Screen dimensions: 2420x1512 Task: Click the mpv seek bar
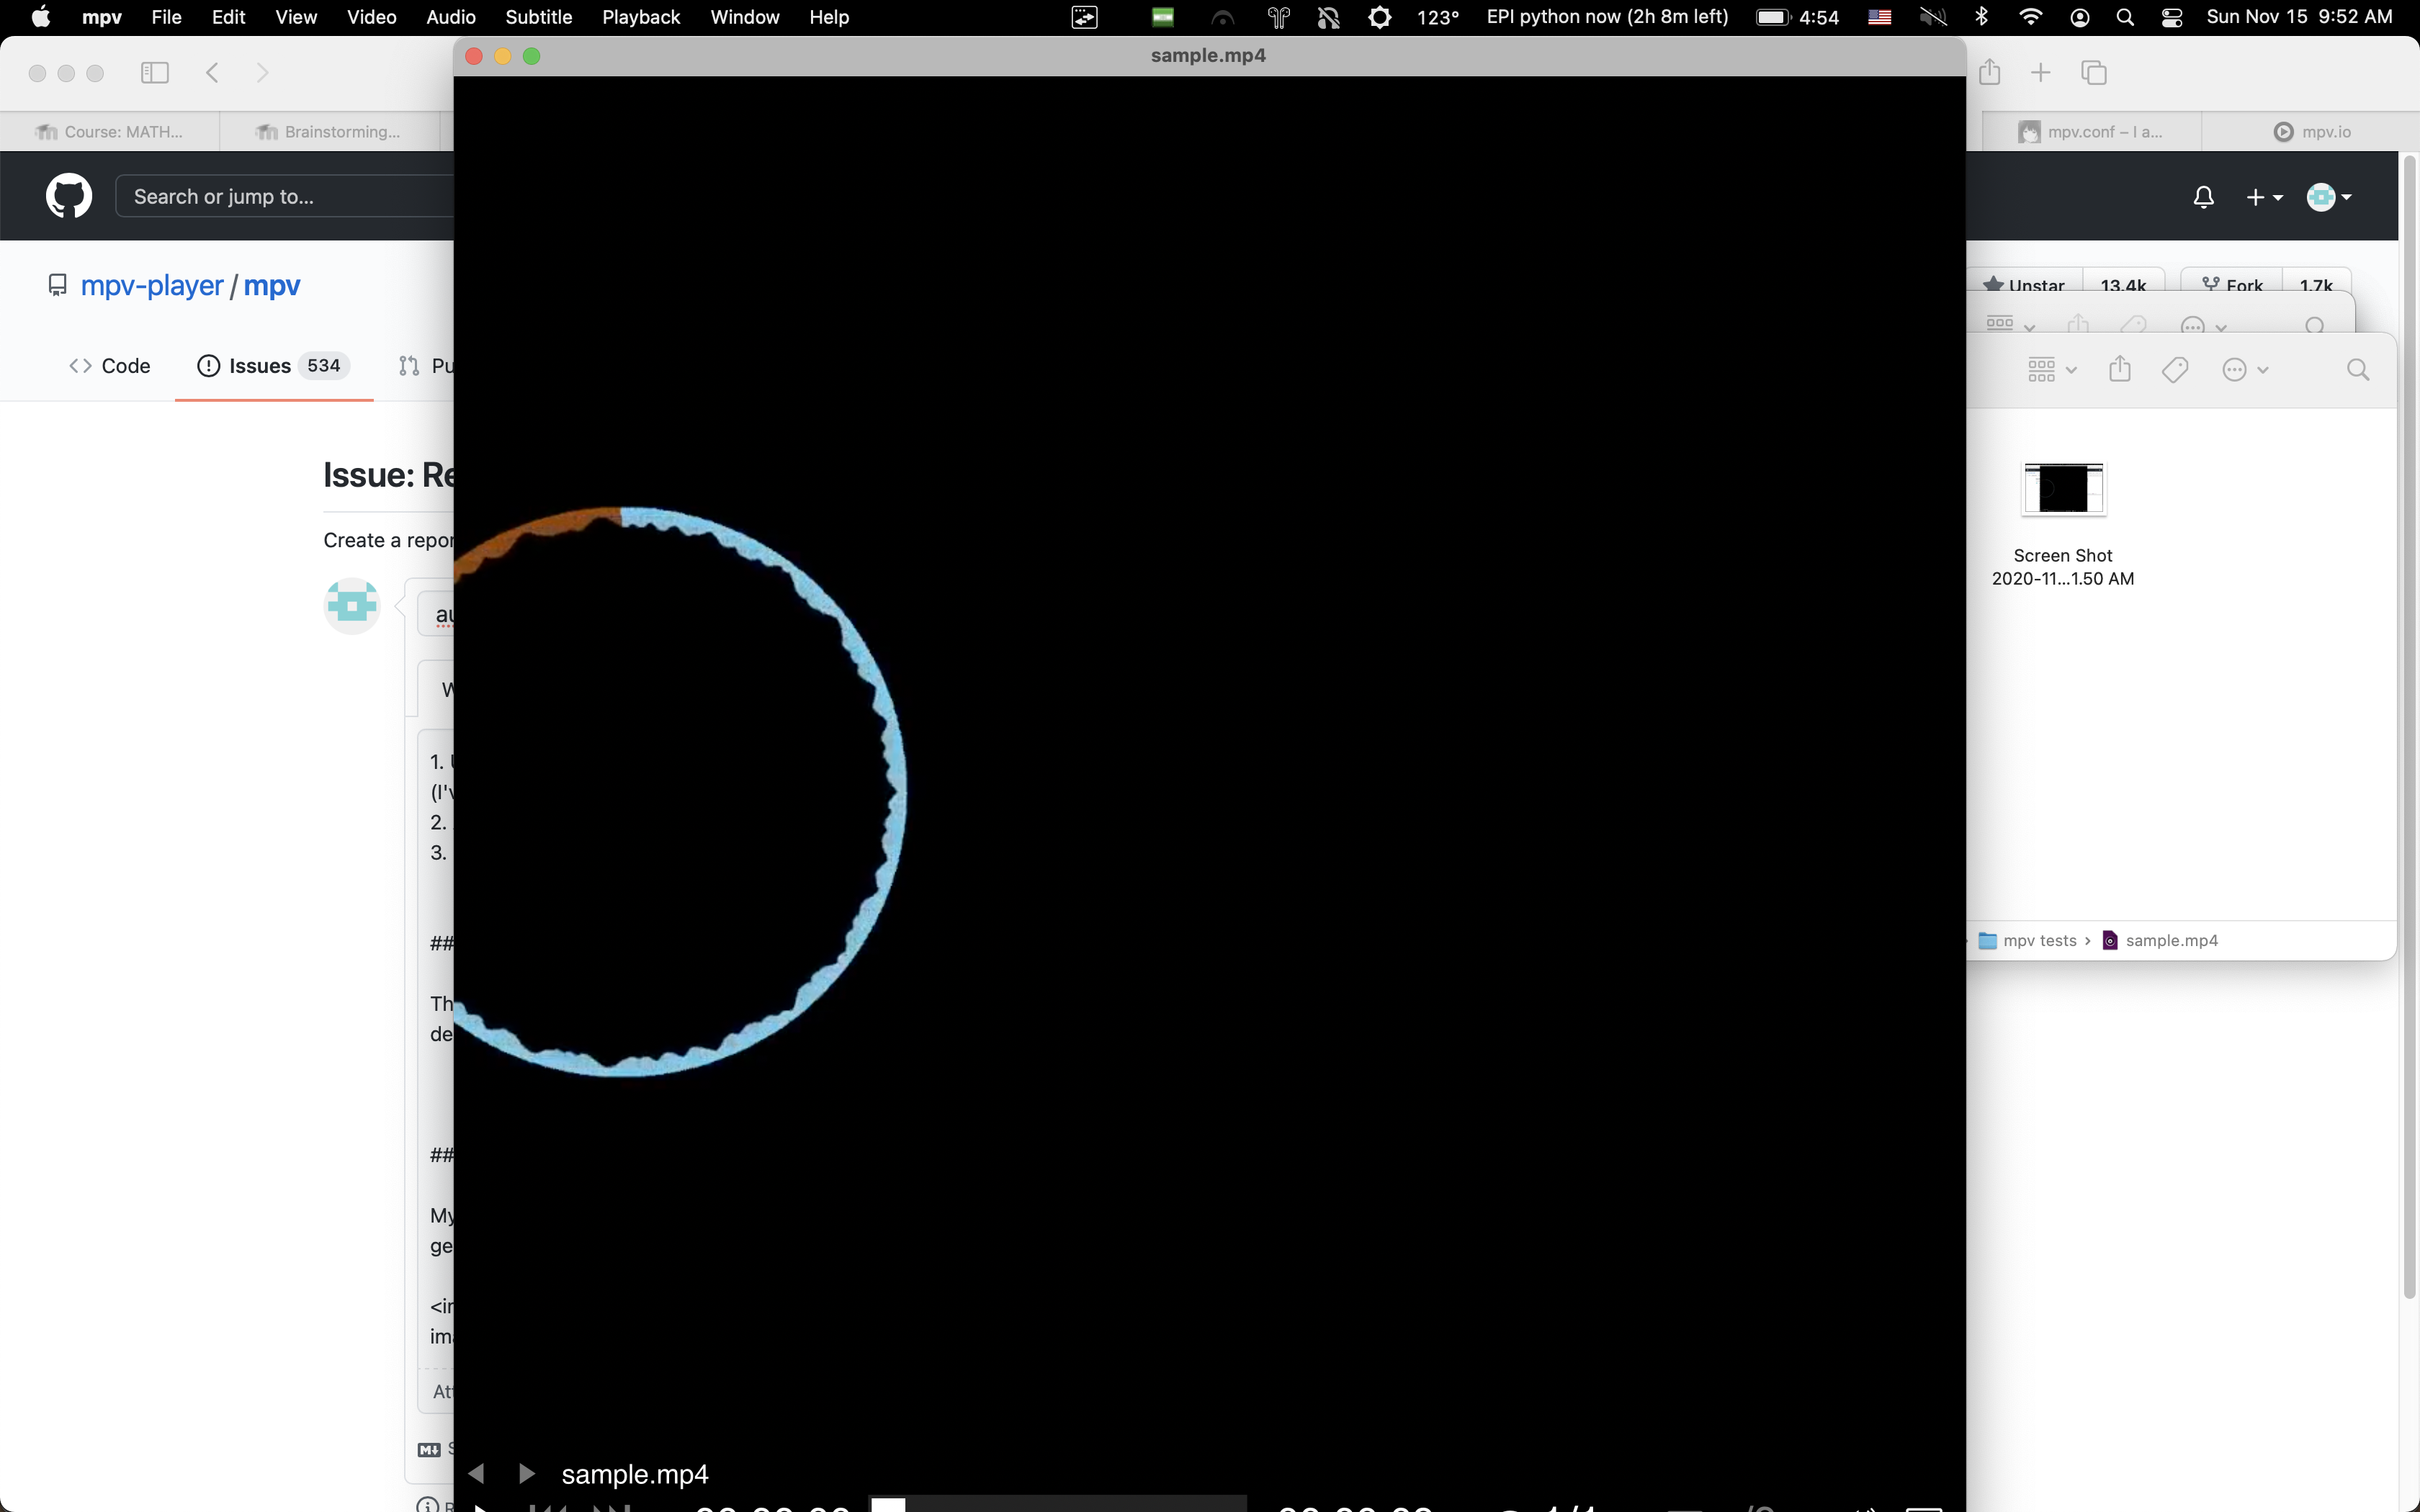[x=1059, y=1504]
